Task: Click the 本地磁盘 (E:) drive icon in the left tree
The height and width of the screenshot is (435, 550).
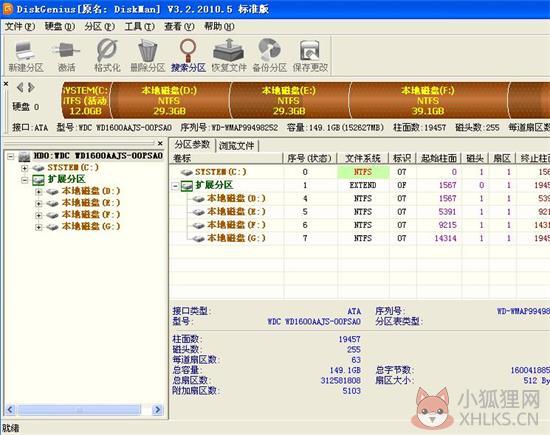Action: click(52, 203)
